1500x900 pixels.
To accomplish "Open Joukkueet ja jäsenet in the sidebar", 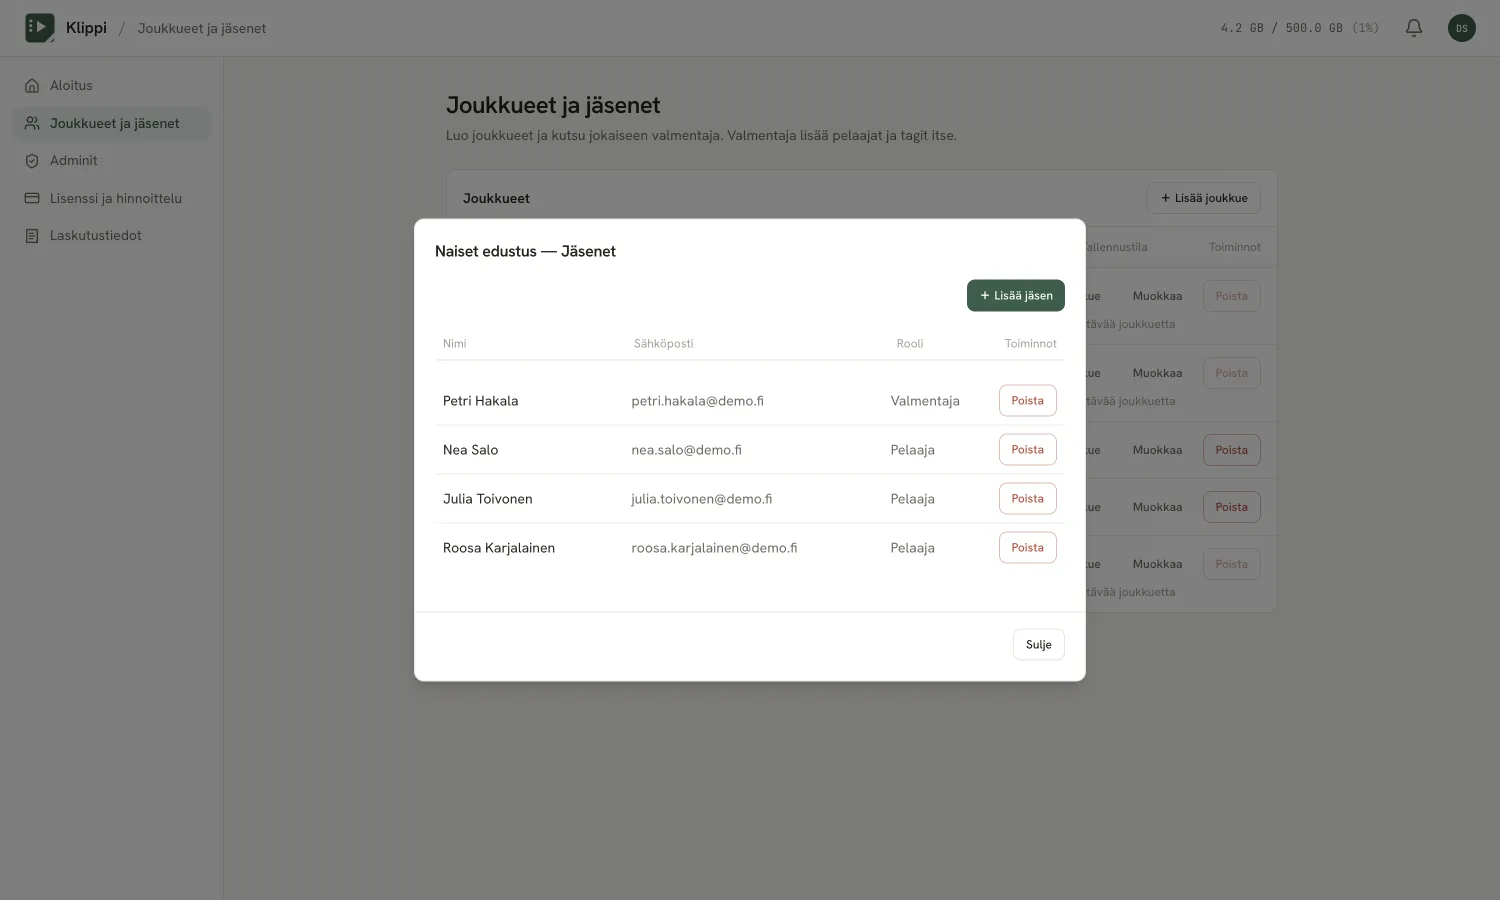I will [112, 123].
